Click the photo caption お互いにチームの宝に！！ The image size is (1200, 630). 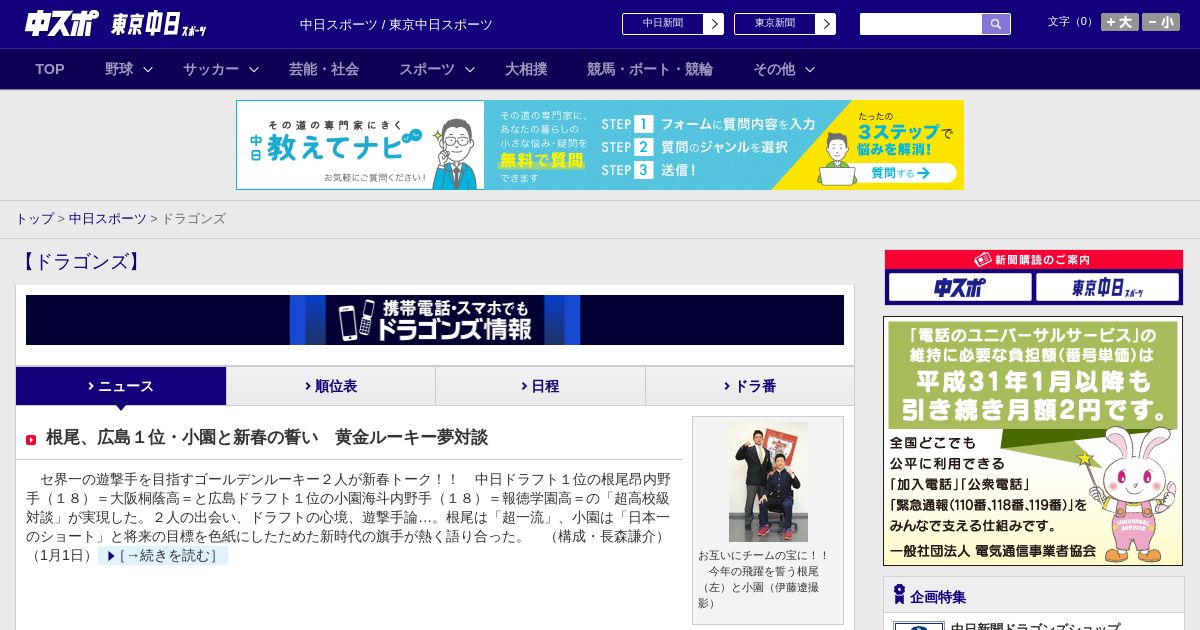(x=764, y=555)
